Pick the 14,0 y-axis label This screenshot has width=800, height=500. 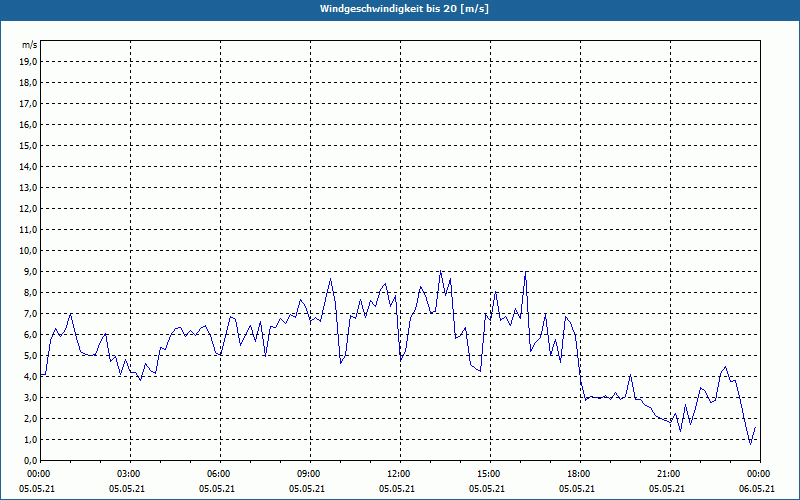[x=28, y=166]
